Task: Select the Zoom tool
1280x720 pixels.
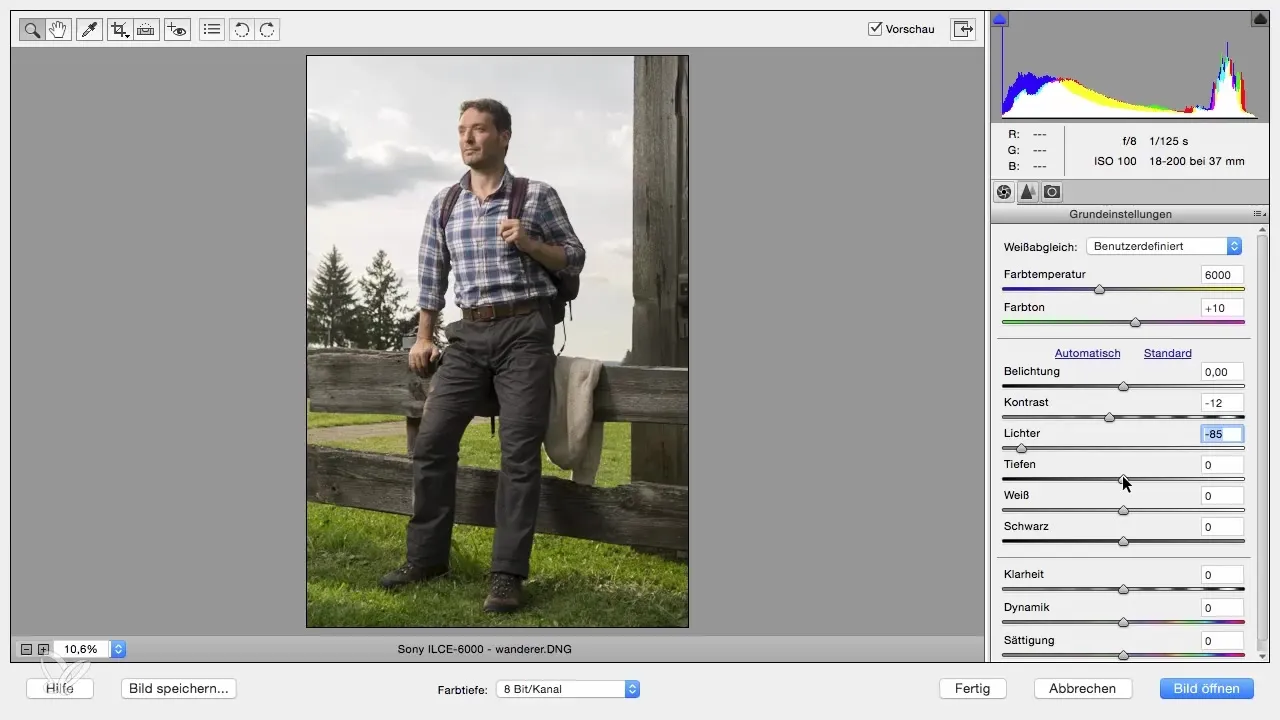Action: point(32,30)
